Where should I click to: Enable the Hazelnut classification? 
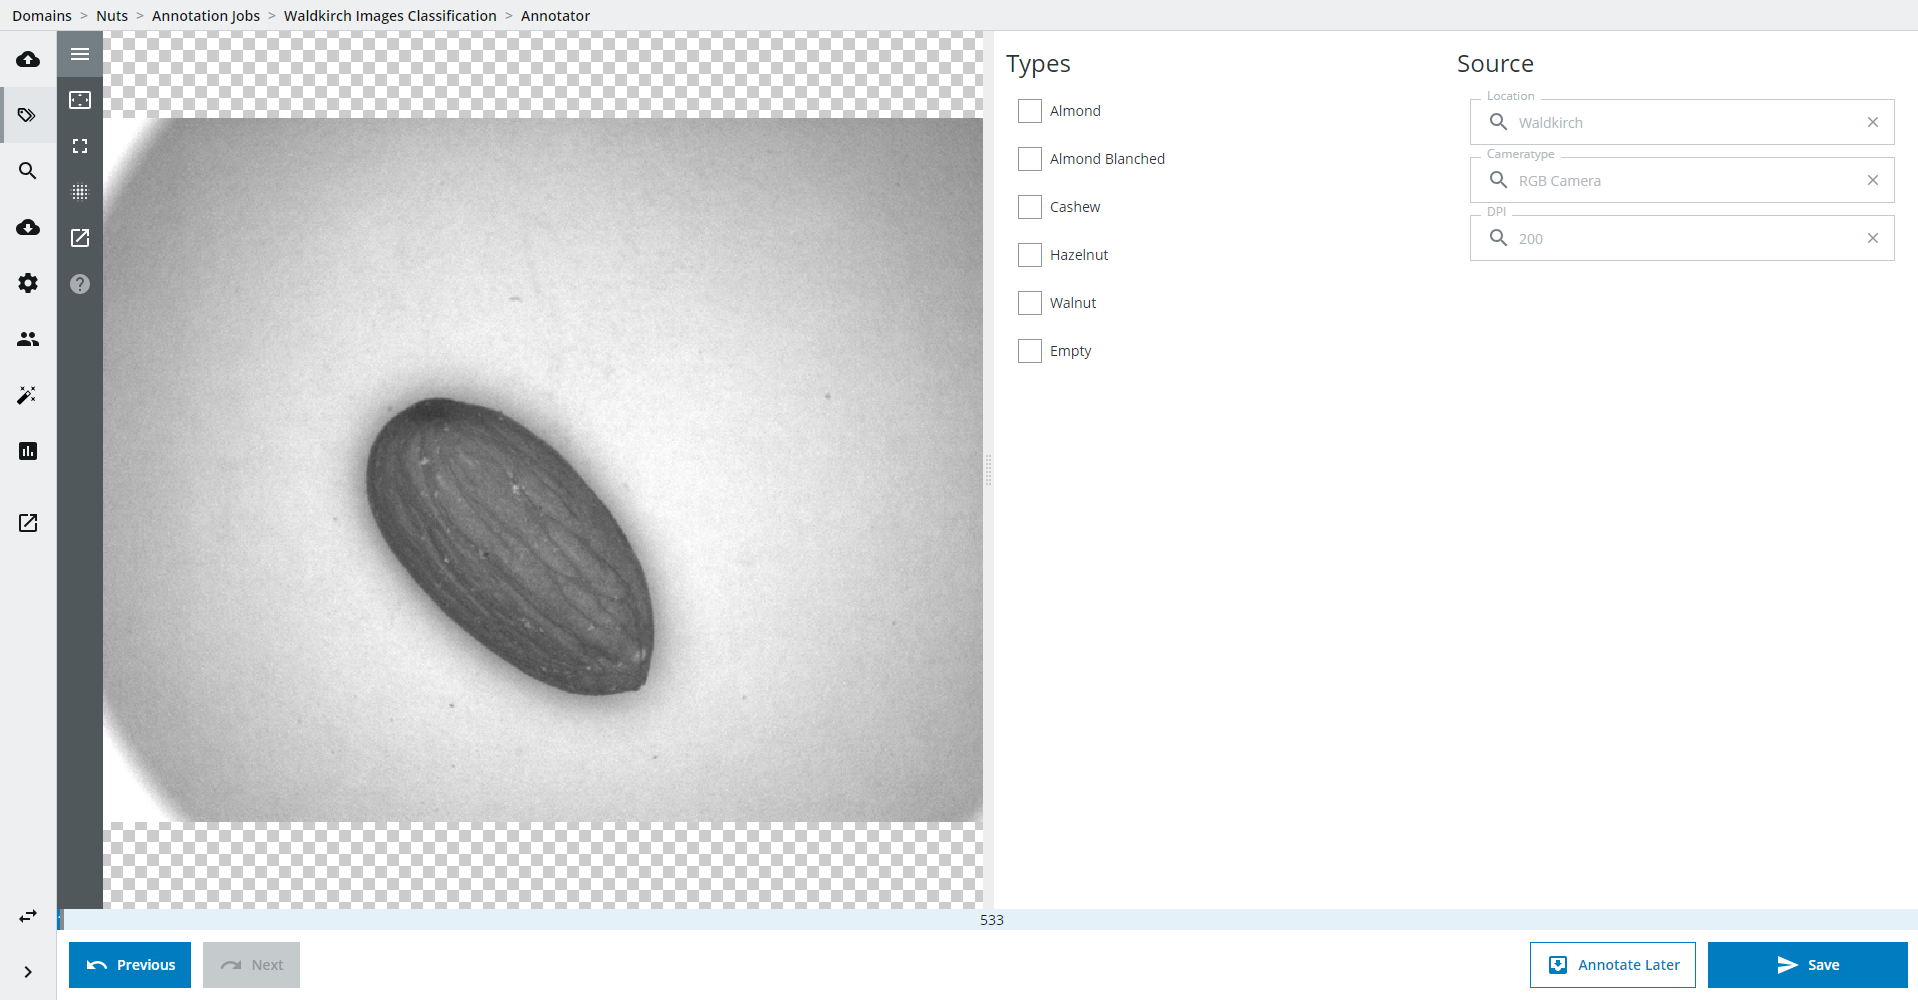(x=1030, y=255)
